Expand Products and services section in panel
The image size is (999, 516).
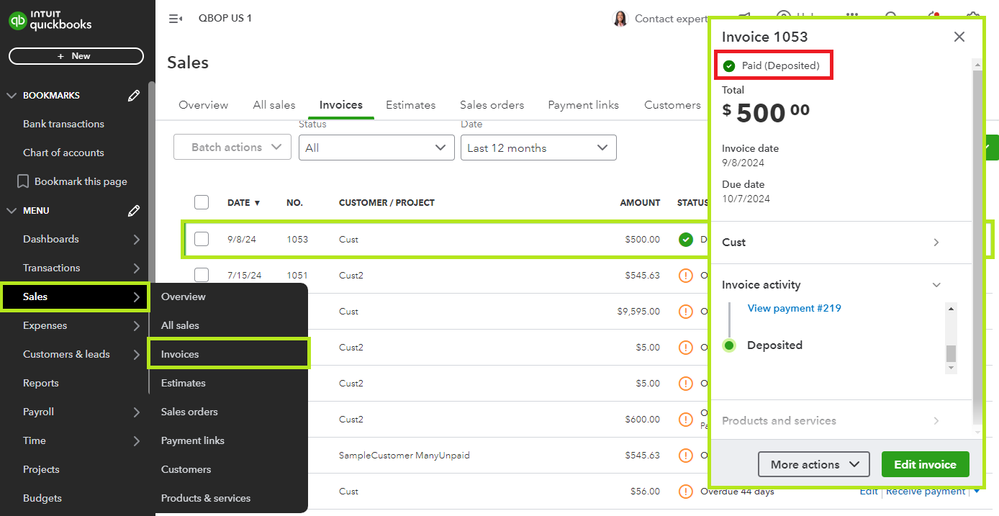(936, 420)
